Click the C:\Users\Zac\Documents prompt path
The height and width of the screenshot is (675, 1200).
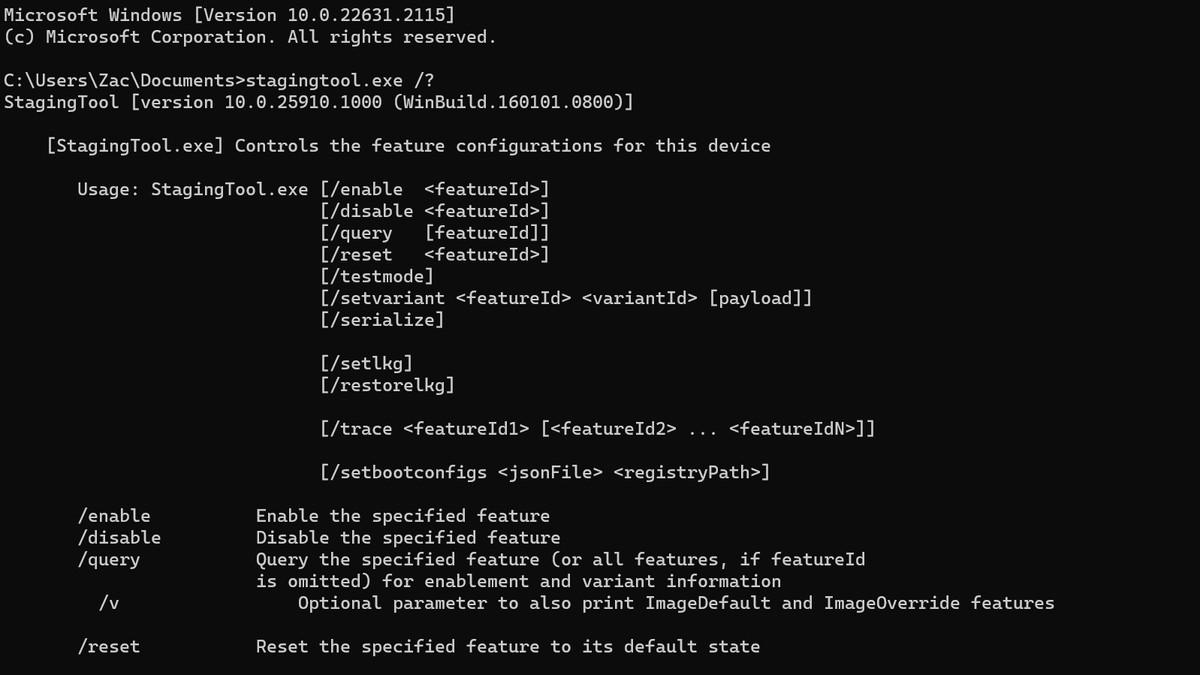[x=120, y=80]
